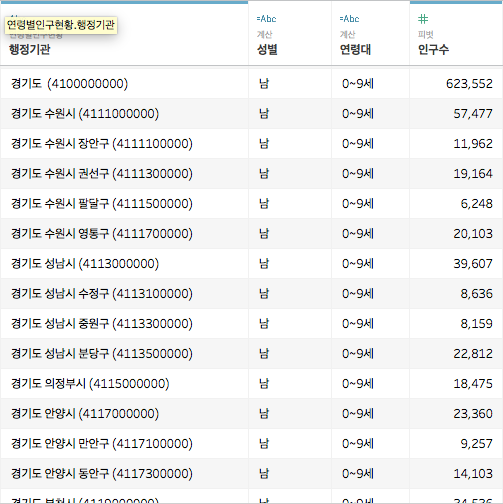Screen dimensions: 503x504
Task: Click the 계산 label above 연령대
Action: pos(347,34)
